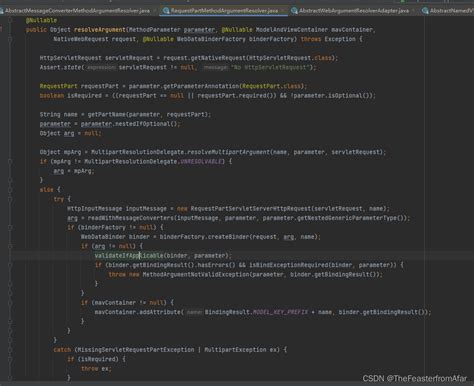The image size is (474, 386).
Task: Select the RequestPartMethodArgumentResolver.java tab
Action: 224,11
